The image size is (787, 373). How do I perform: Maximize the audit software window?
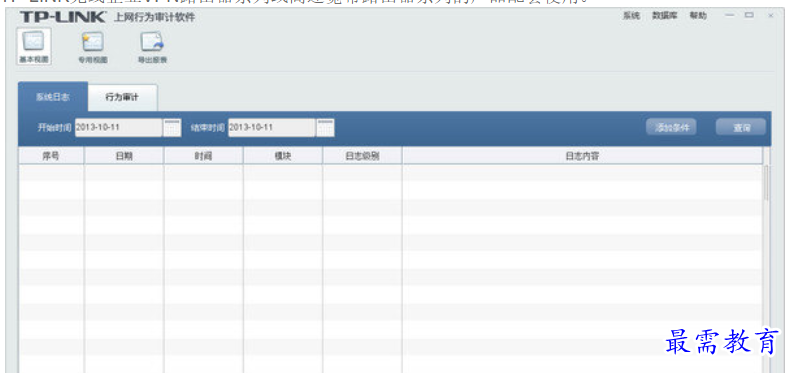(749, 16)
